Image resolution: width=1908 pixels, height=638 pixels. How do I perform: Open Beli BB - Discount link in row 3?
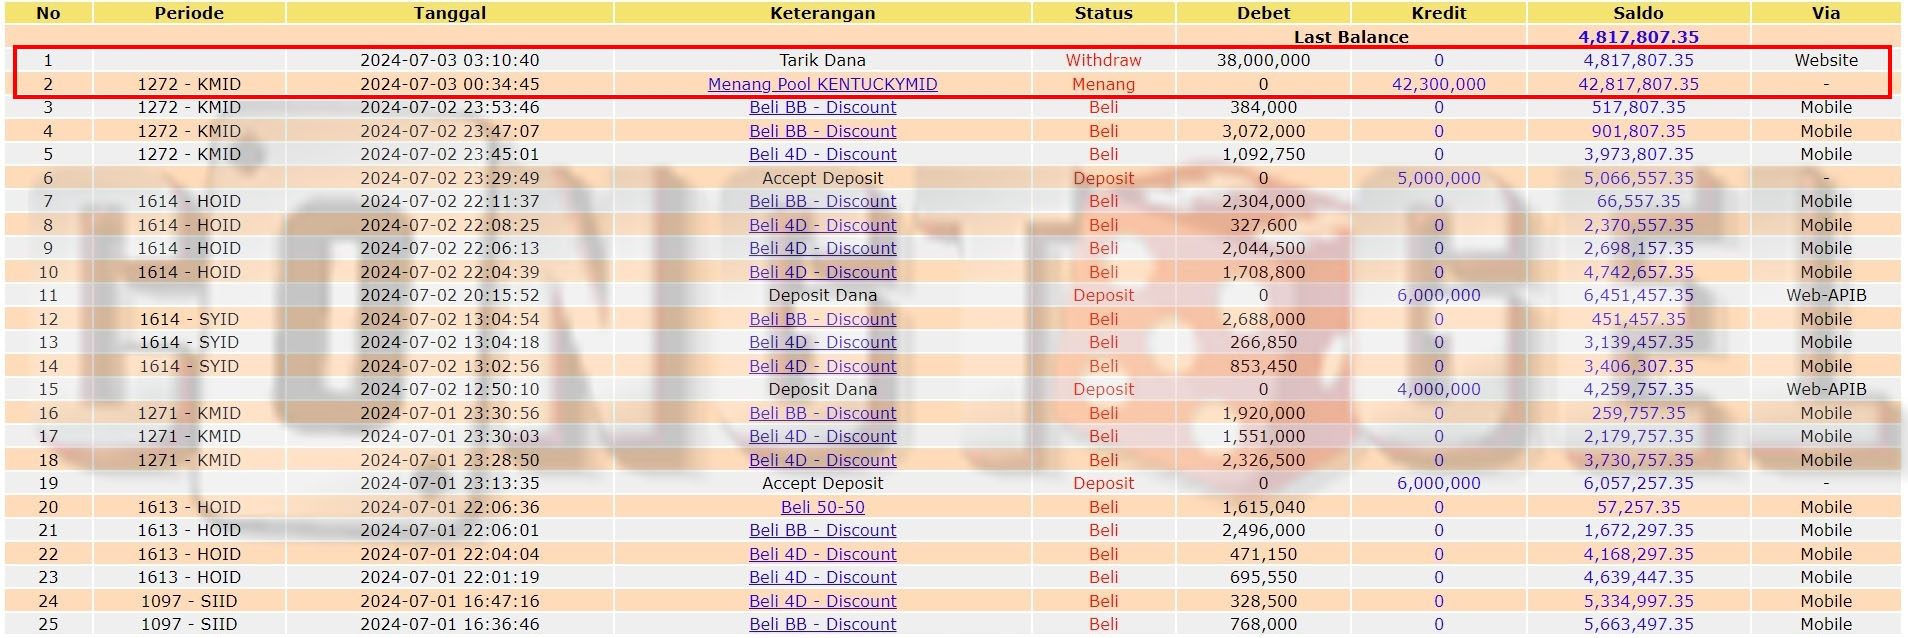point(822,107)
